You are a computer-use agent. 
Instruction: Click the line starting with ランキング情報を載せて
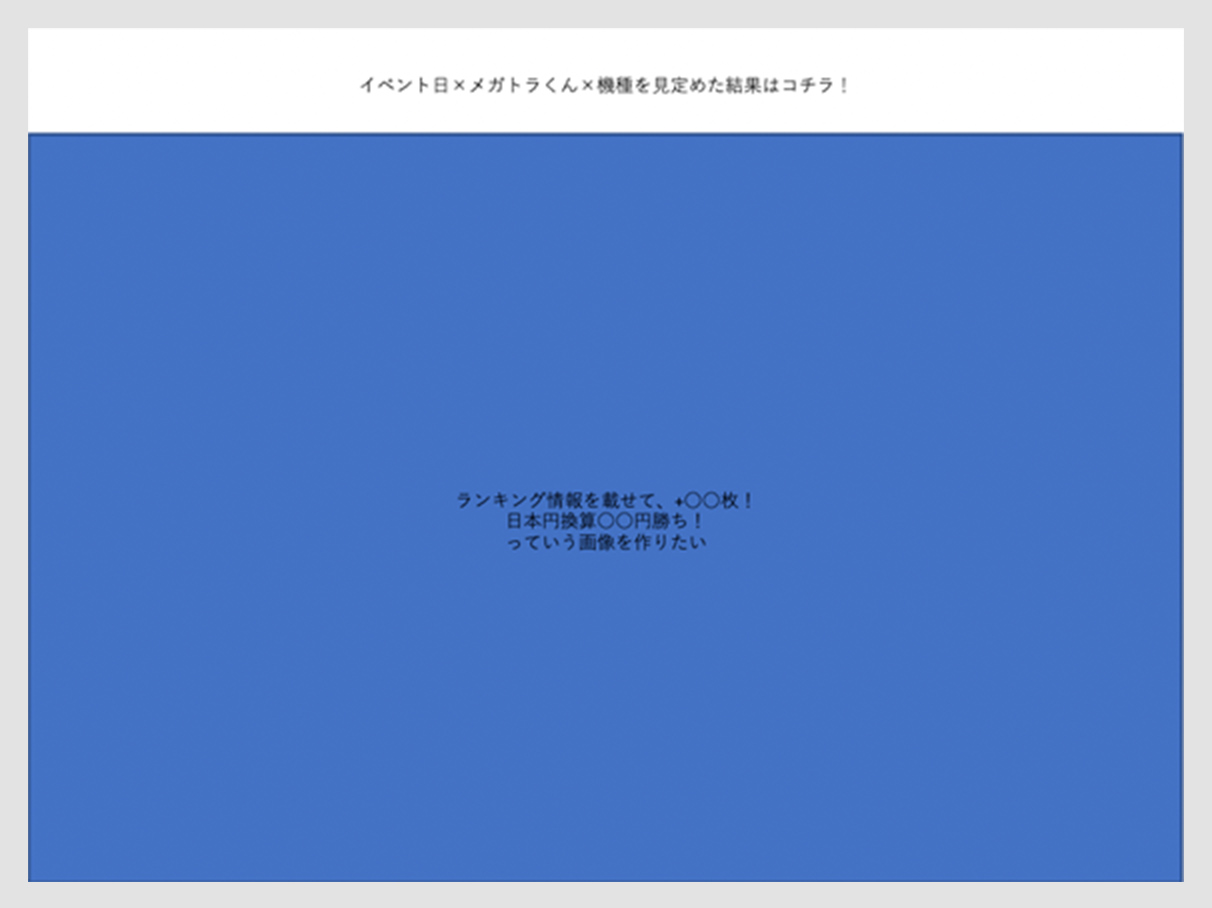click(x=604, y=500)
